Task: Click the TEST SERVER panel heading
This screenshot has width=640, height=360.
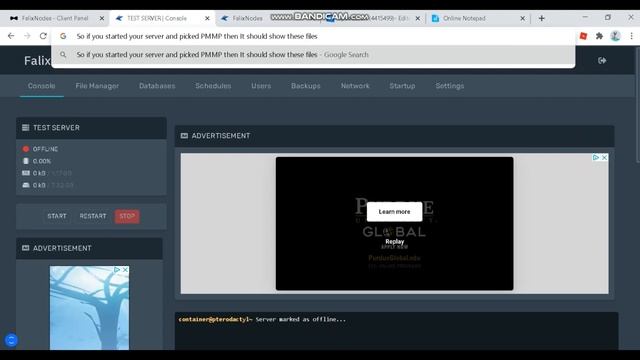Action: (x=56, y=128)
